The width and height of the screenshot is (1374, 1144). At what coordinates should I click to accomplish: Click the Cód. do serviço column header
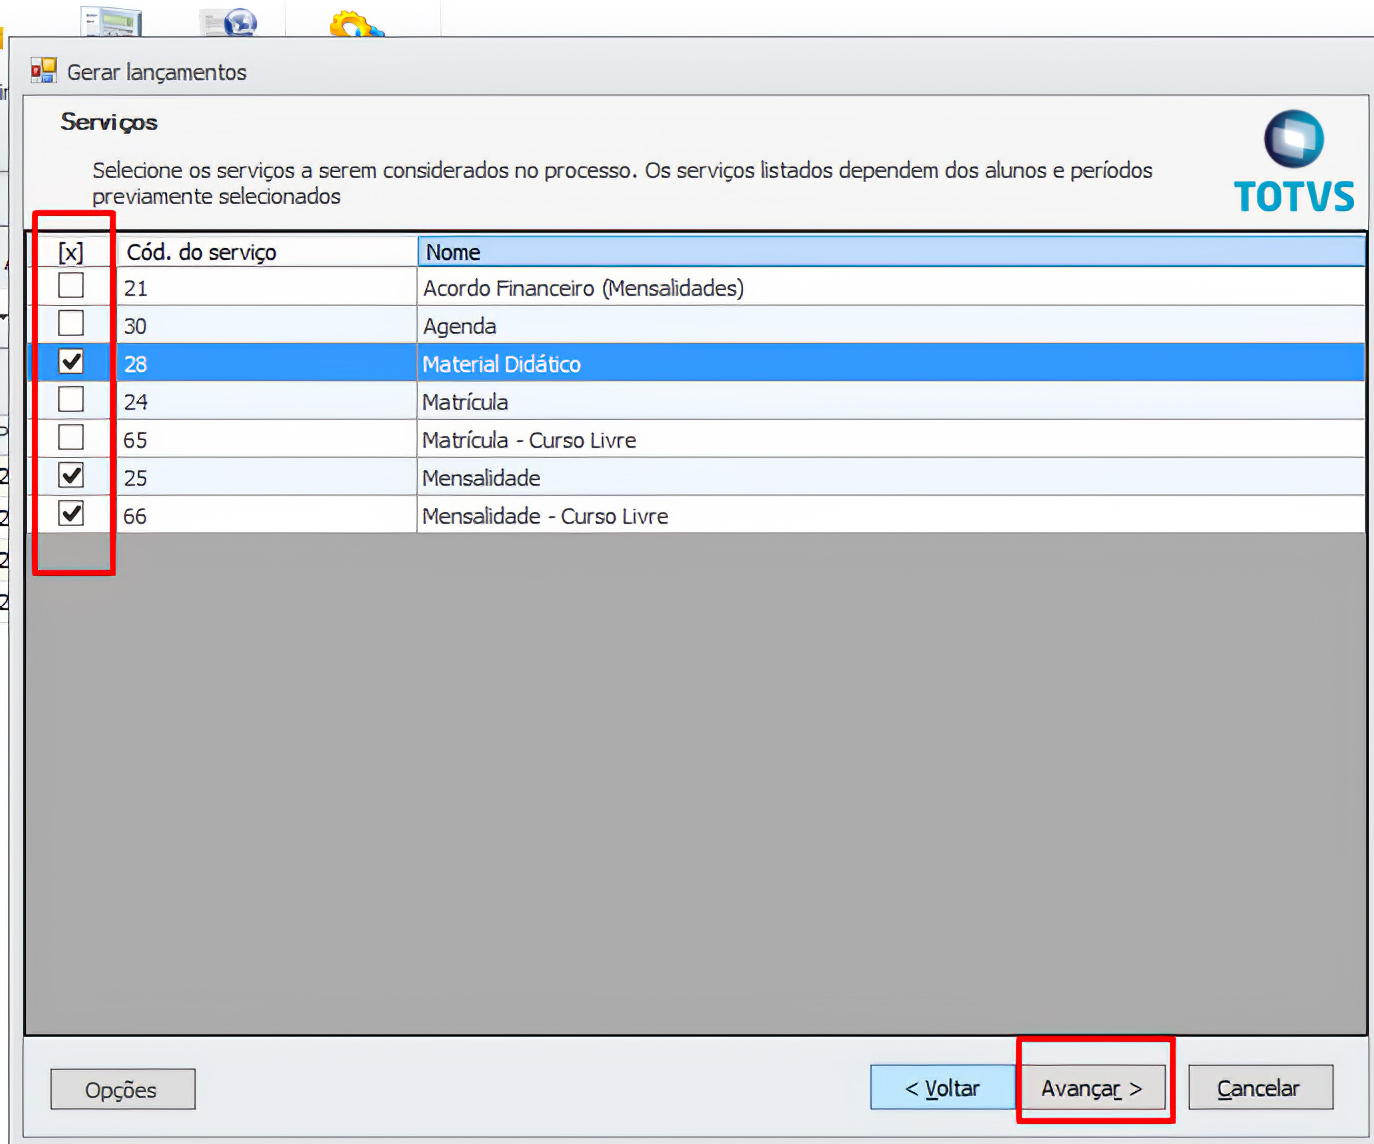pyautogui.click(x=266, y=252)
